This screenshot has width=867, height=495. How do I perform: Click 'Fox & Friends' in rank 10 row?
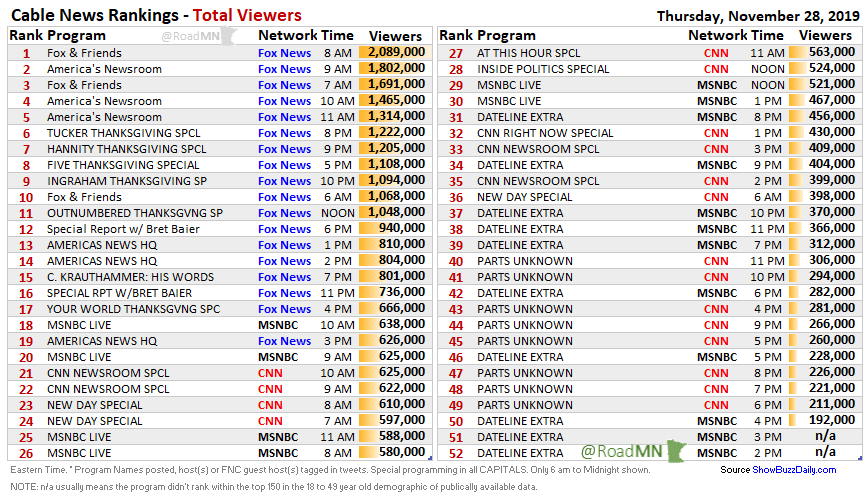point(84,197)
